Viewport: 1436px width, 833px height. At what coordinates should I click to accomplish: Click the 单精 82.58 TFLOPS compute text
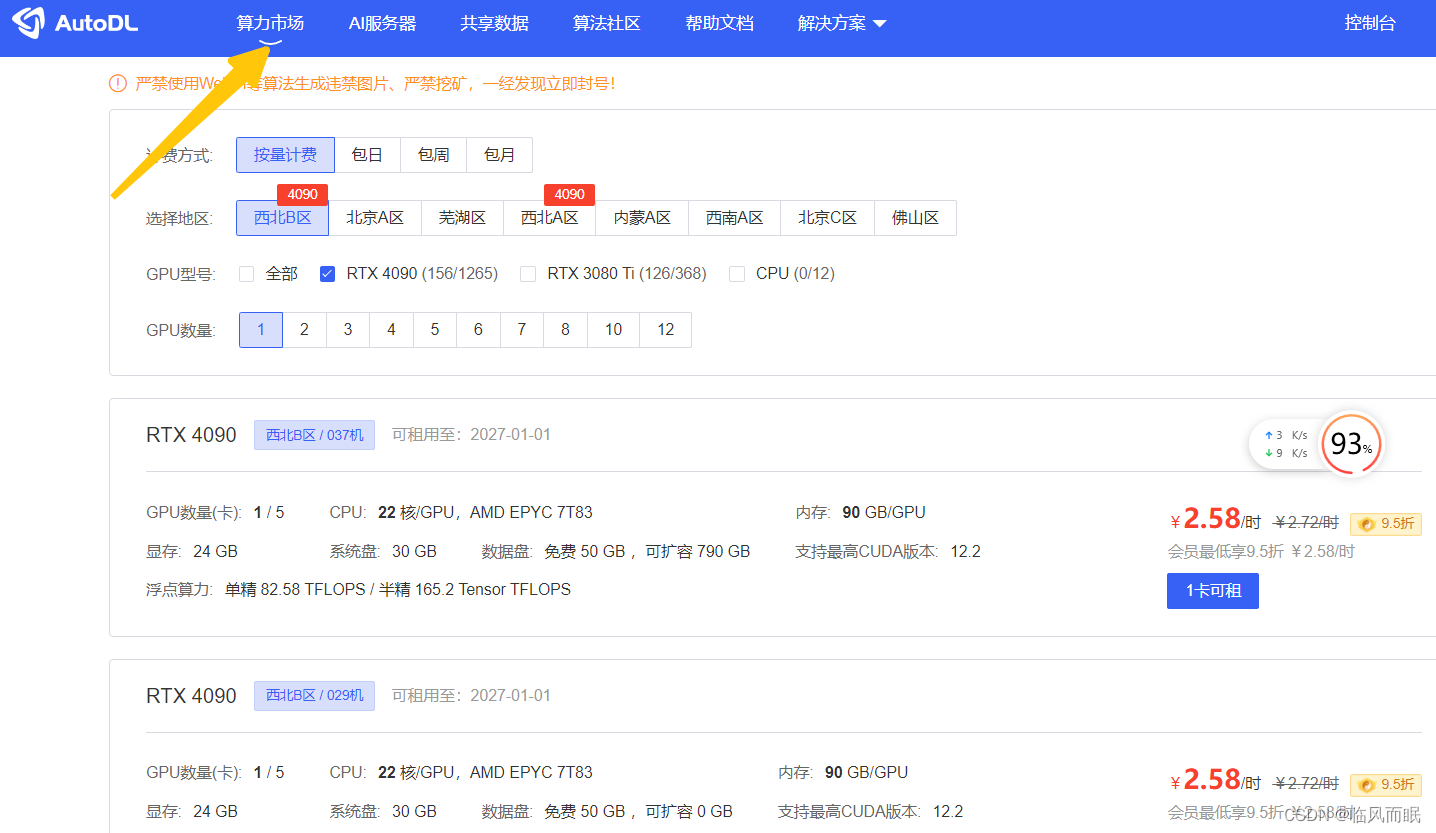[x=295, y=590]
